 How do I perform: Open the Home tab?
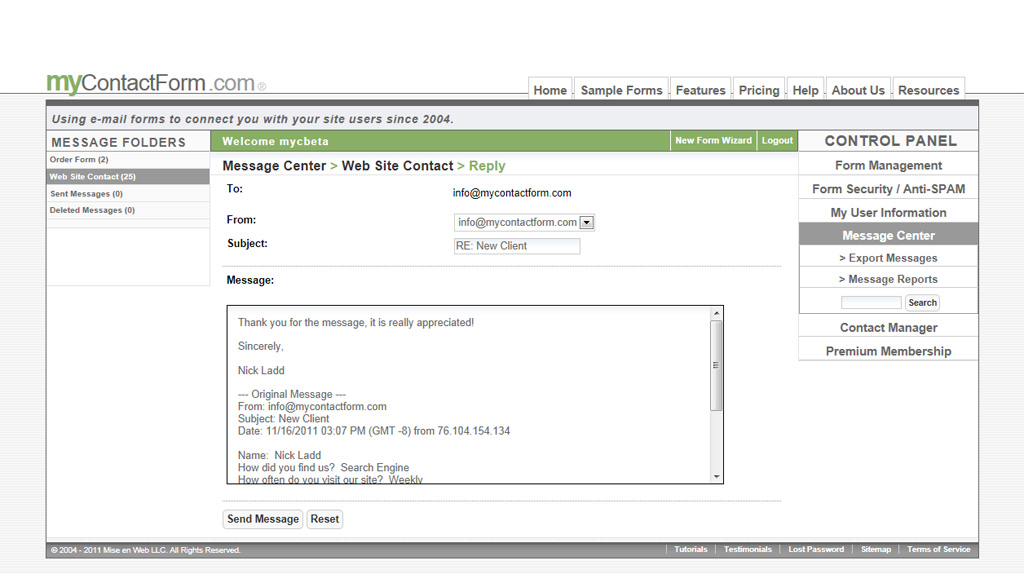[x=550, y=90]
